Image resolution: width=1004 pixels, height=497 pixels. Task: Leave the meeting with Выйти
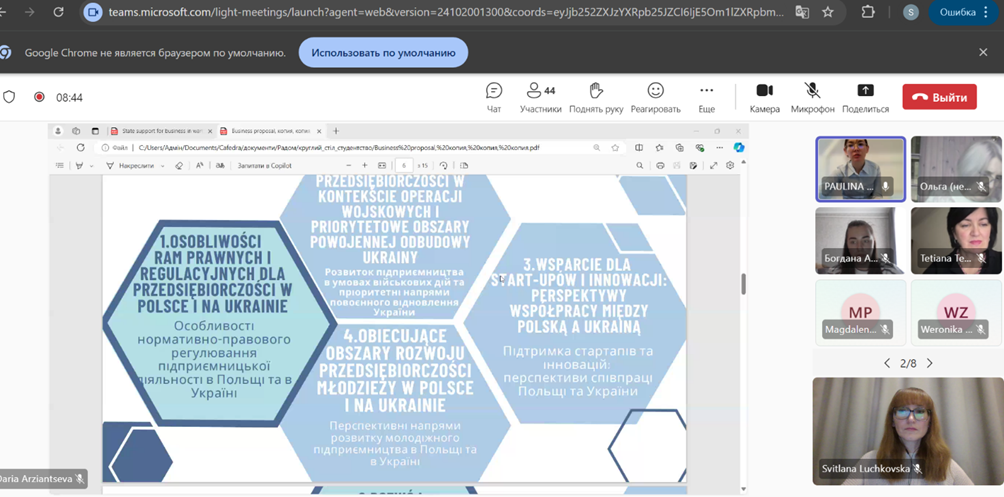click(939, 97)
